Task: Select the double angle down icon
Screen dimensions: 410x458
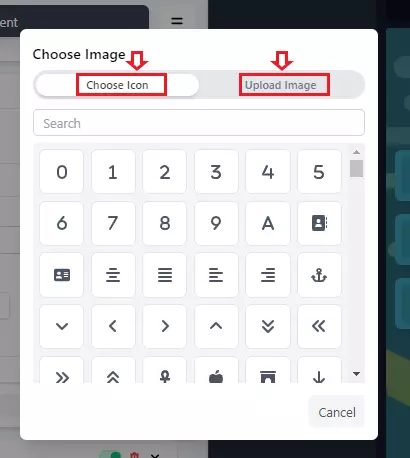Action: [x=268, y=326]
